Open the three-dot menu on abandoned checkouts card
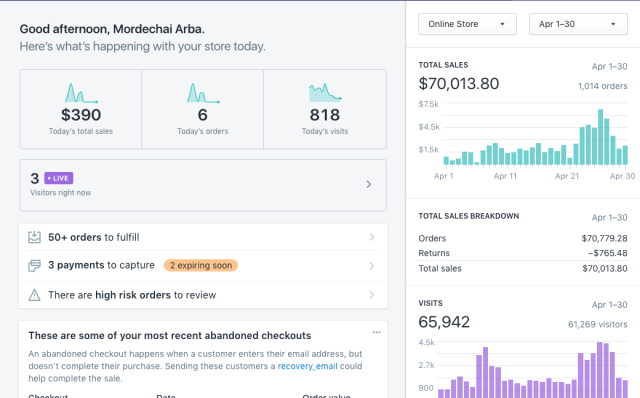Image resolution: width=640 pixels, height=398 pixels. tap(376, 332)
